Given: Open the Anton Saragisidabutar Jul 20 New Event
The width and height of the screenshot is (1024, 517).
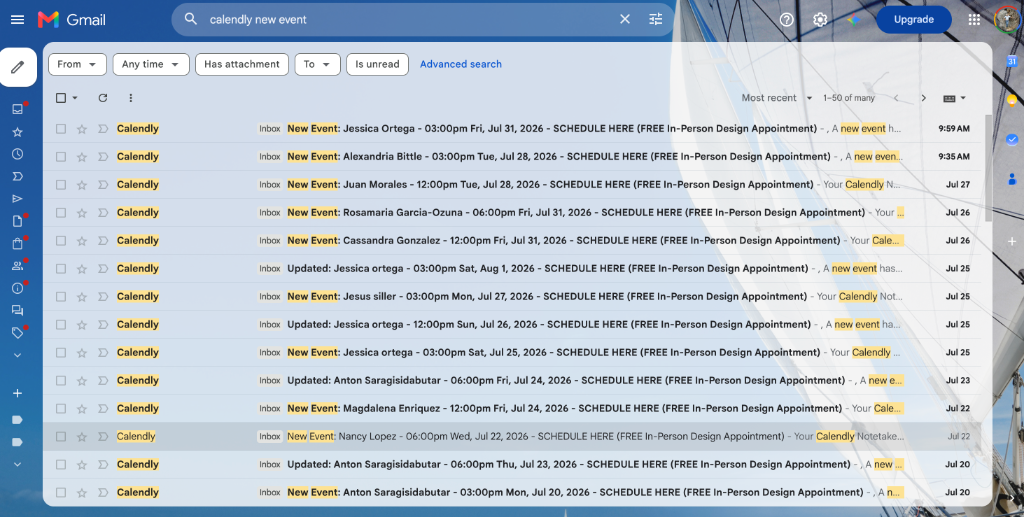Looking at the screenshot, I should point(512,492).
